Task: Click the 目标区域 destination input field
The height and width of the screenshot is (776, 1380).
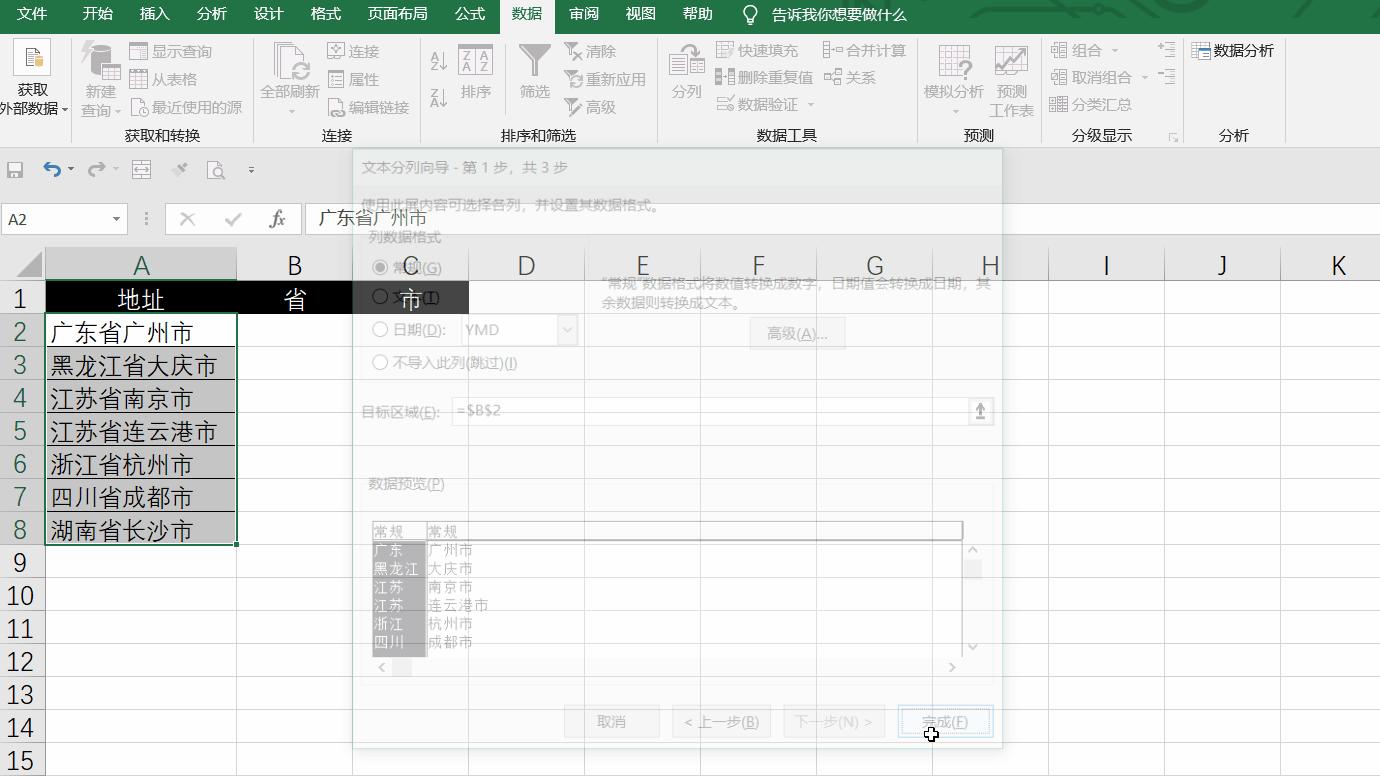Action: (x=709, y=411)
